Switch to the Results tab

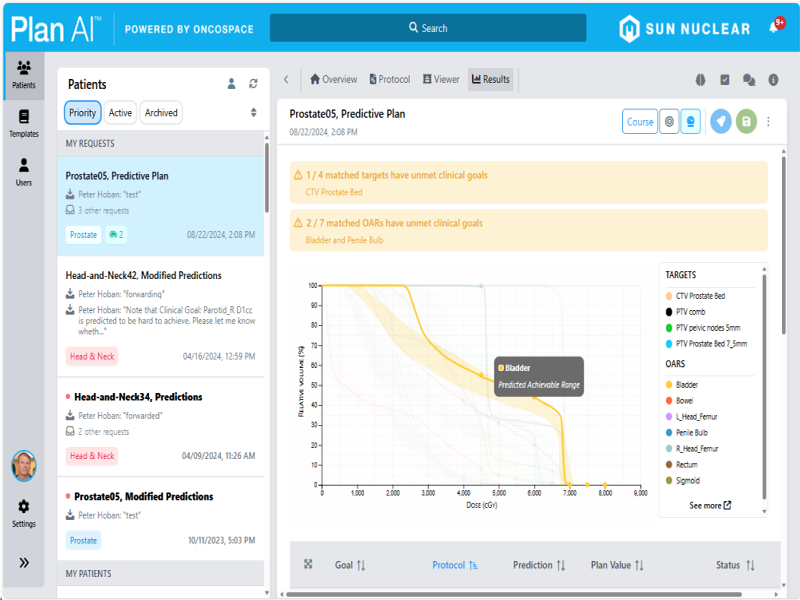tap(490, 80)
